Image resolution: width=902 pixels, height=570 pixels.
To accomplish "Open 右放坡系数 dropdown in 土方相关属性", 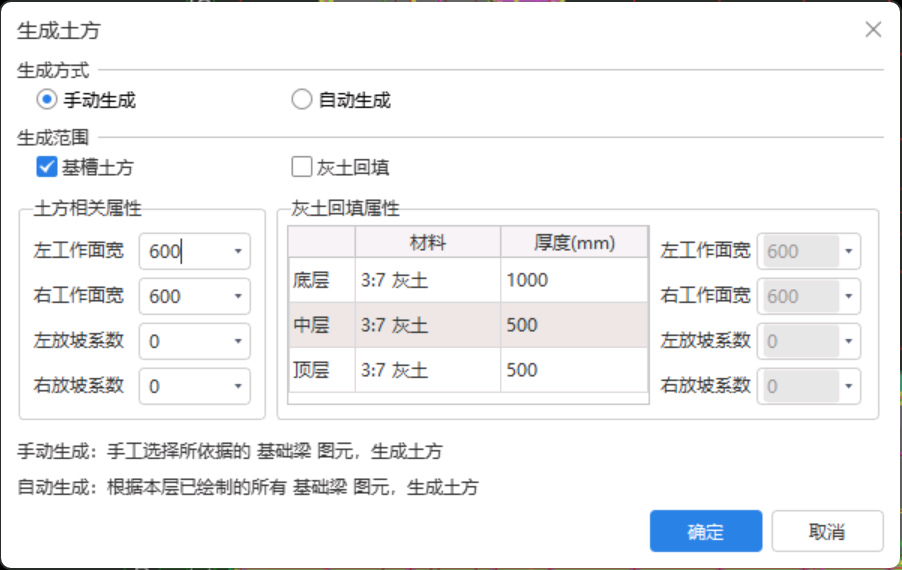I will (238, 386).
